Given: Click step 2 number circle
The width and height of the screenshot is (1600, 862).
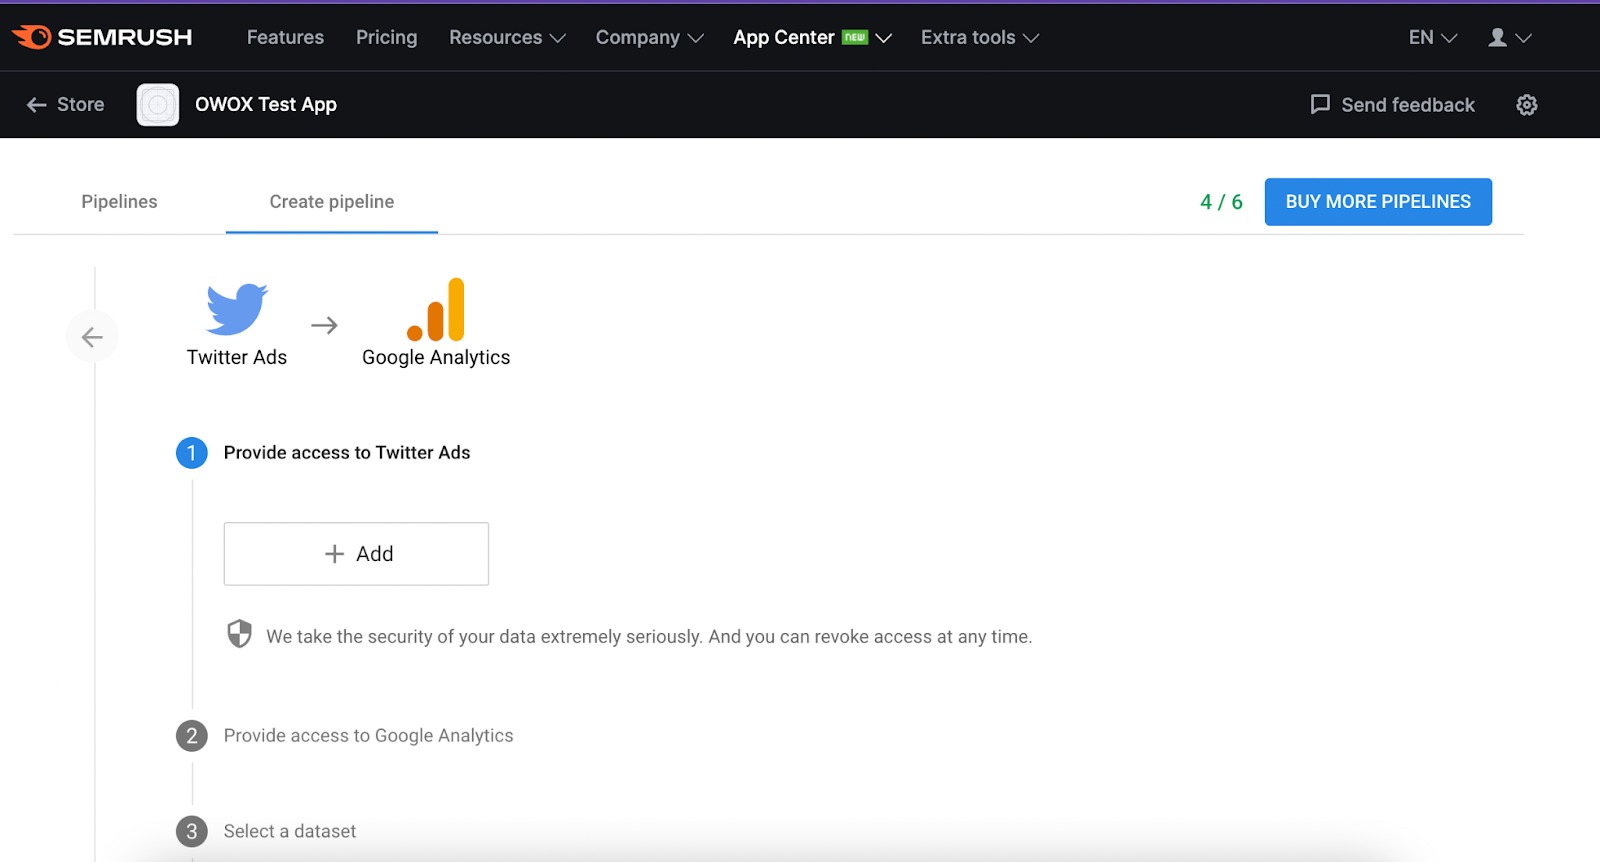Looking at the screenshot, I should 192,736.
